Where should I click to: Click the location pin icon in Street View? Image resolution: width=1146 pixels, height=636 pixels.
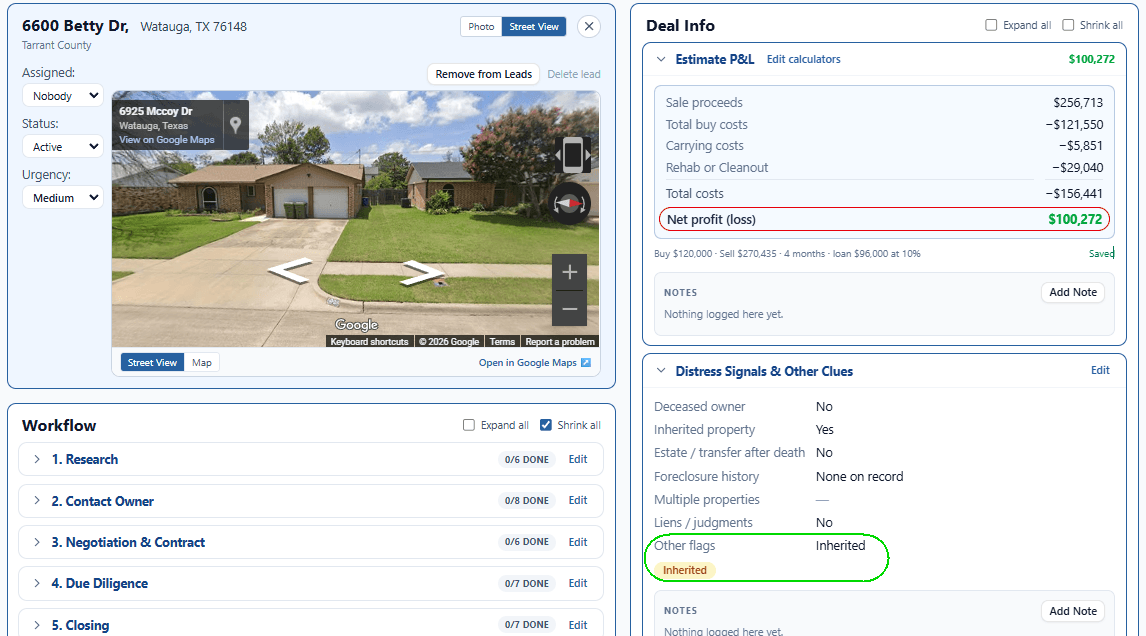tap(235, 125)
